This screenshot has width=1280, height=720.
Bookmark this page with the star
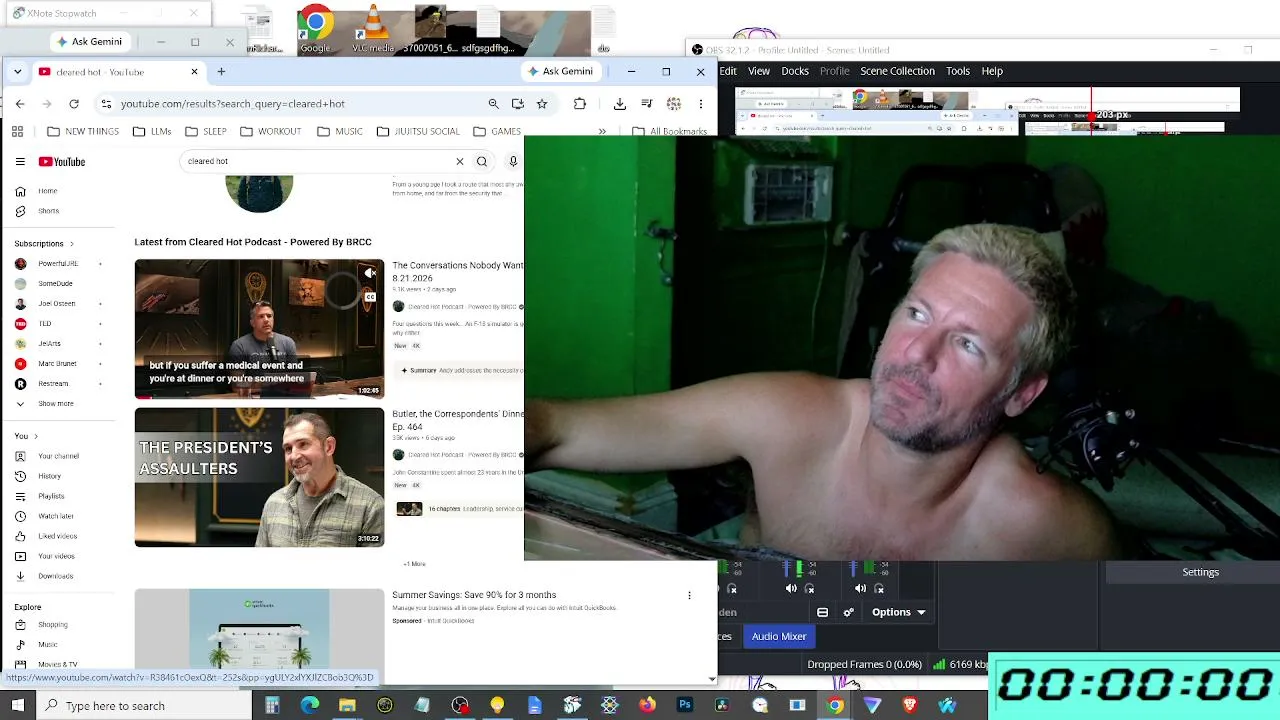click(542, 103)
